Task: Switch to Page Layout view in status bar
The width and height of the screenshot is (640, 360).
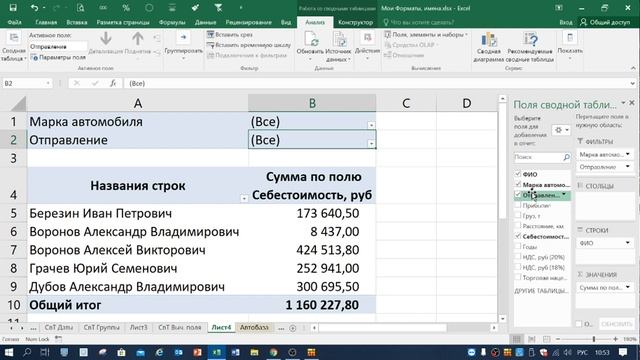Action: point(531,339)
